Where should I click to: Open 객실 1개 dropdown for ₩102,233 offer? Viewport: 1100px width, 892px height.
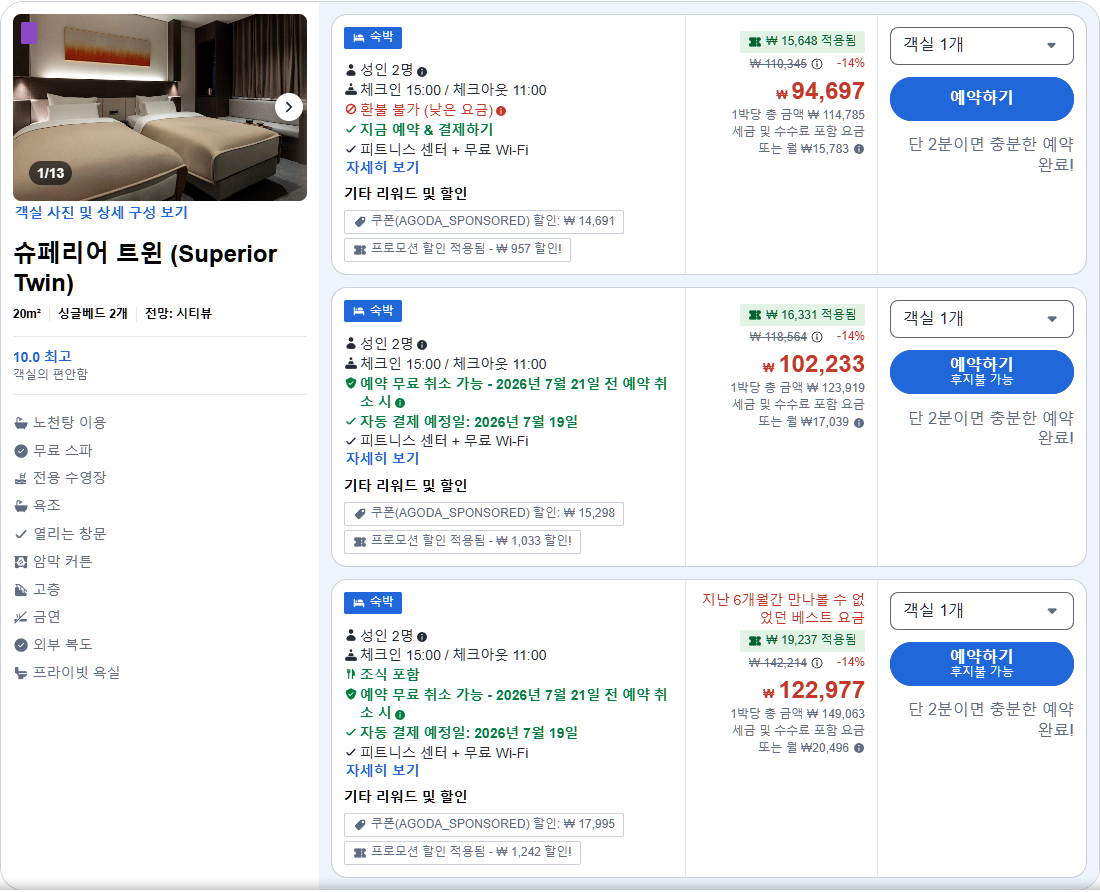point(981,319)
